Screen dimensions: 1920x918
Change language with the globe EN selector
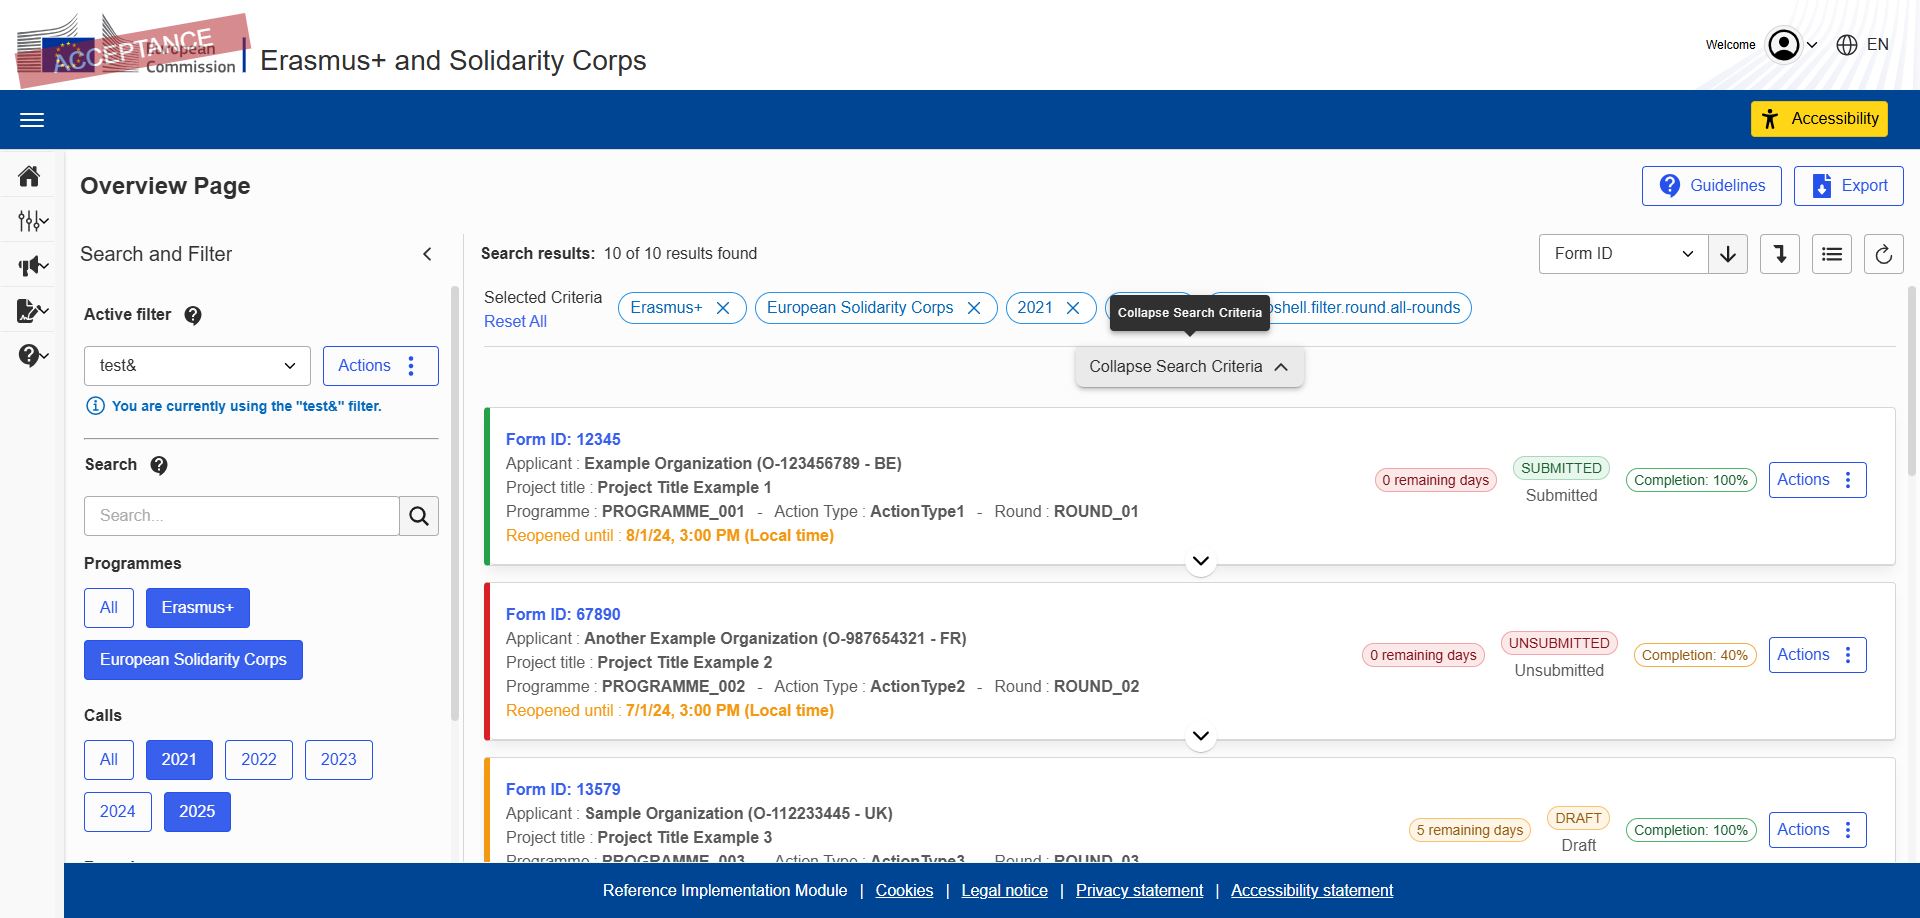pyautogui.click(x=1863, y=45)
